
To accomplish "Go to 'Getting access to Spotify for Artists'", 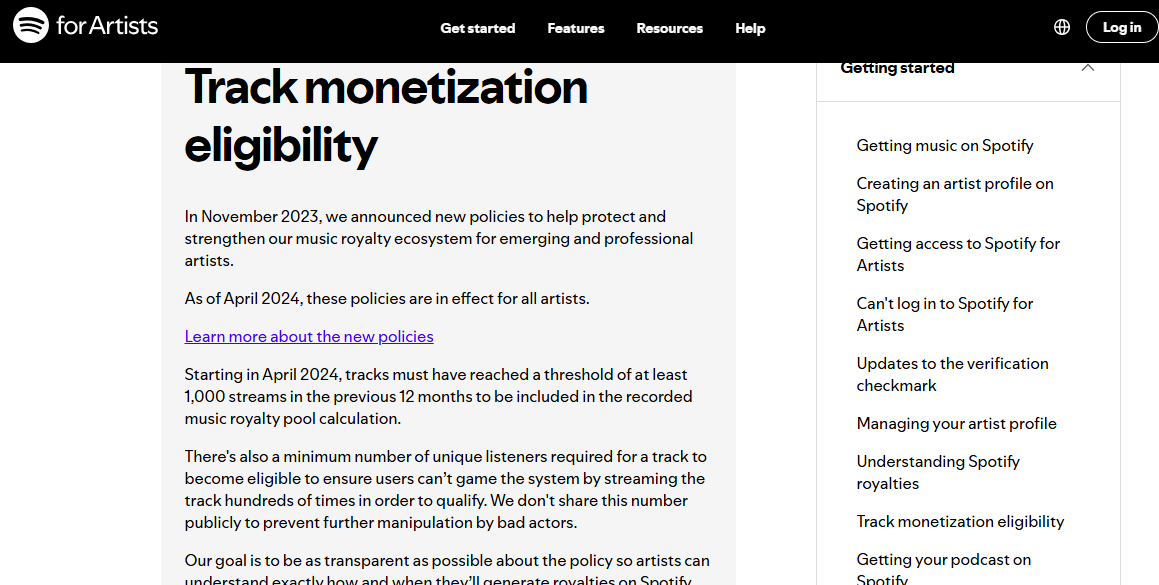I will click(x=958, y=254).
